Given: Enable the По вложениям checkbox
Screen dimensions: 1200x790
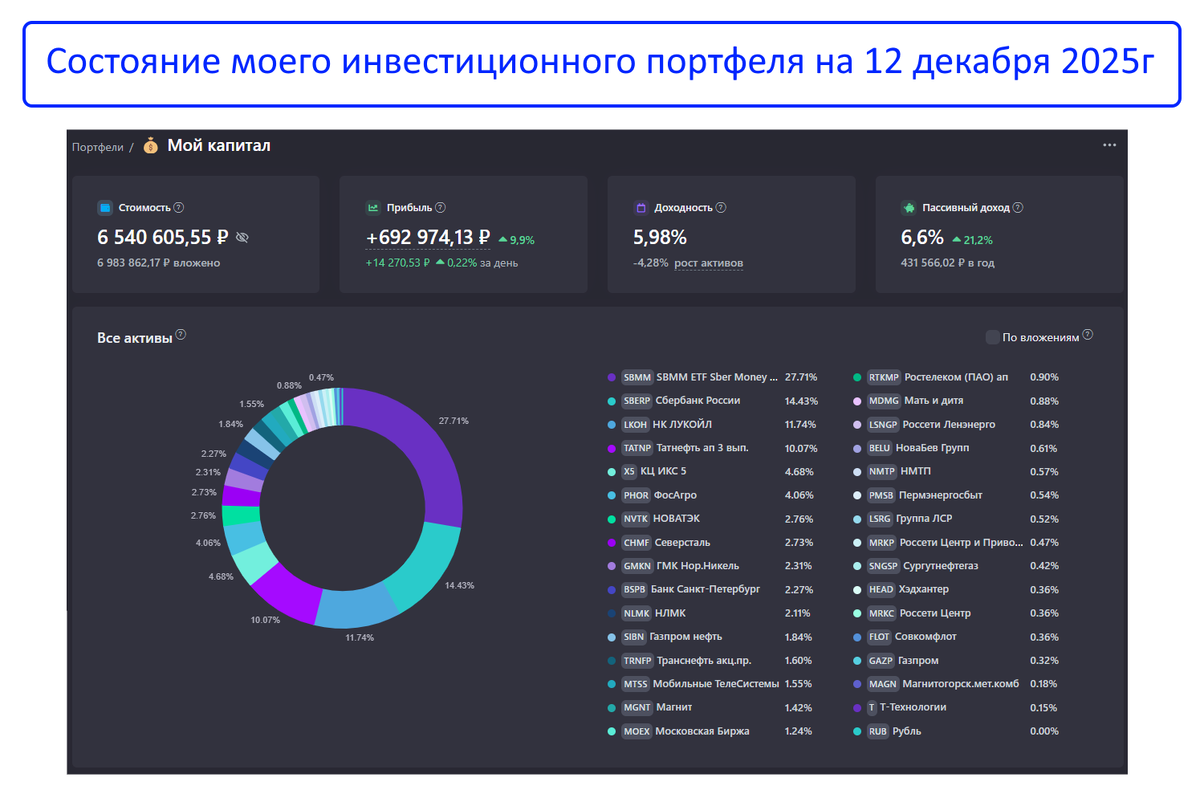Looking at the screenshot, I should [993, 337].
